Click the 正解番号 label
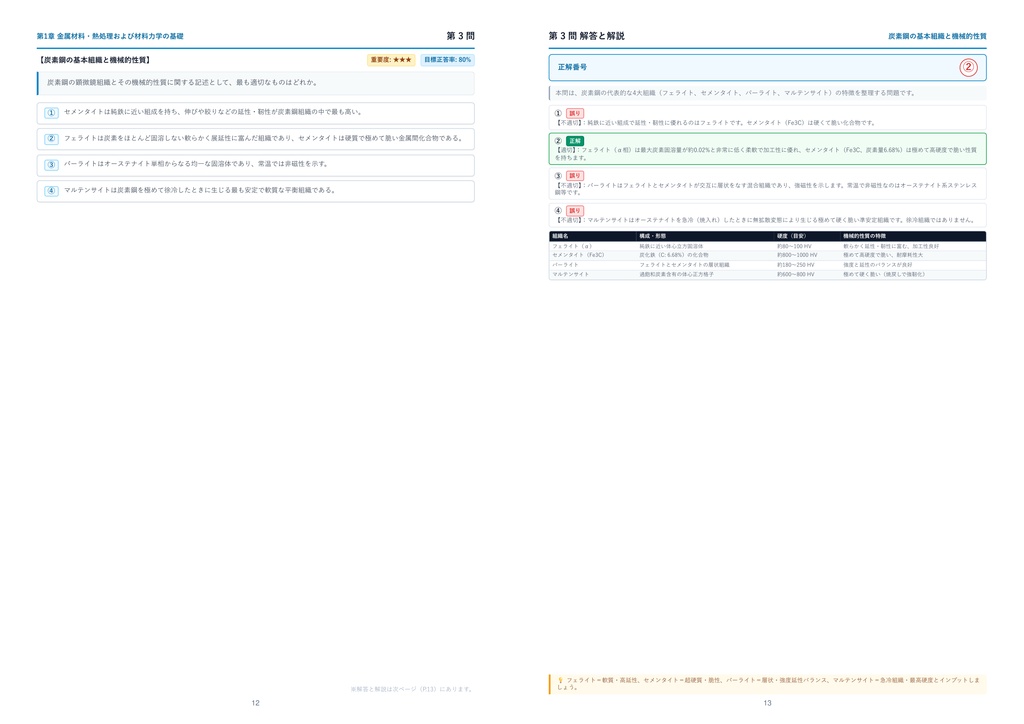1024x724 pixels. [572, 67]
